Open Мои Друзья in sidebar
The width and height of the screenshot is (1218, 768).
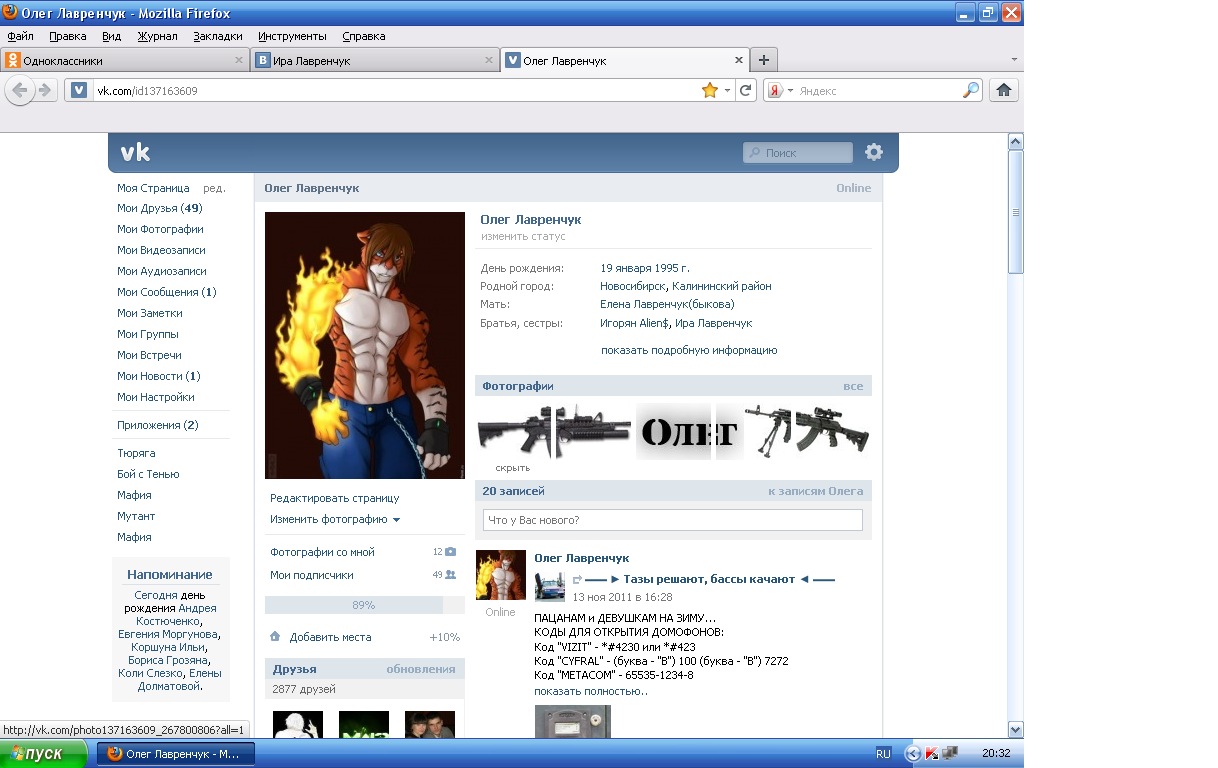(160, 209)
